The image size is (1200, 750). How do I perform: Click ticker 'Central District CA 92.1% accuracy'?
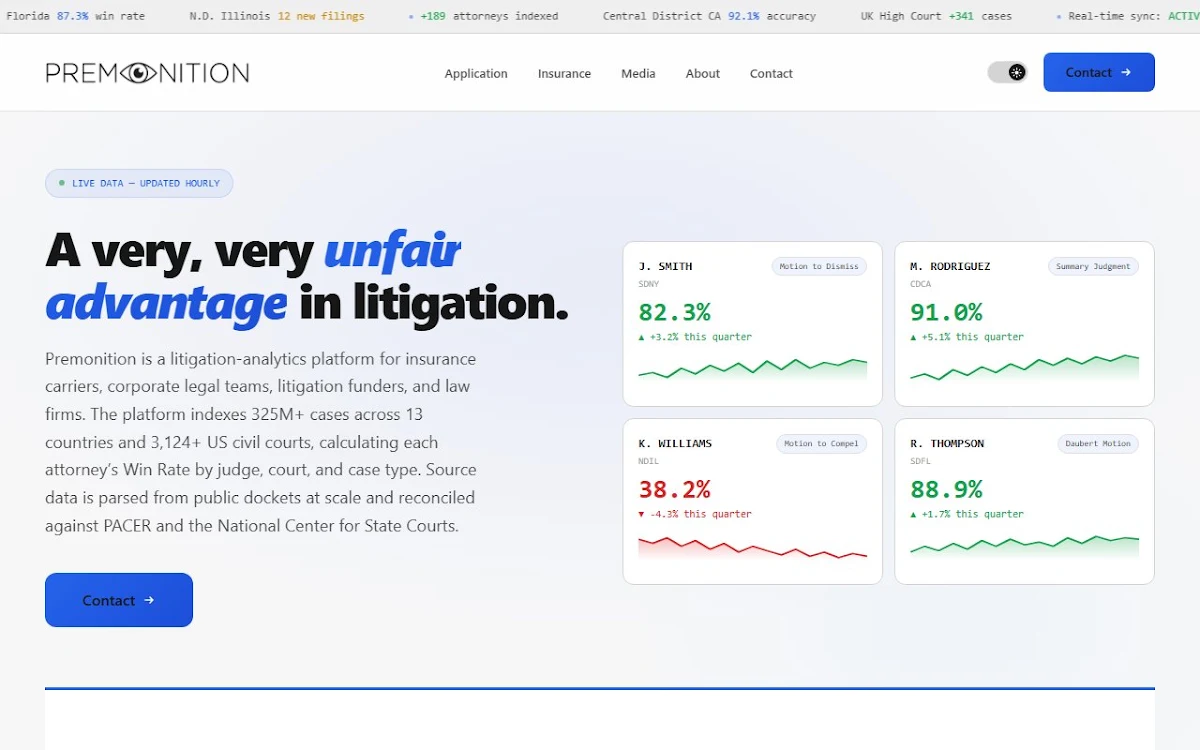(709, 16)
